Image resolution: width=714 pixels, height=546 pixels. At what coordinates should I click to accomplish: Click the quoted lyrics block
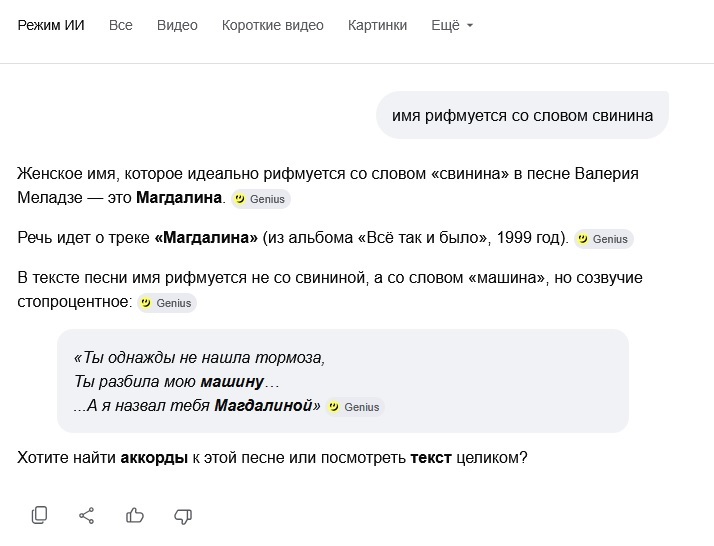pos(343,381)
